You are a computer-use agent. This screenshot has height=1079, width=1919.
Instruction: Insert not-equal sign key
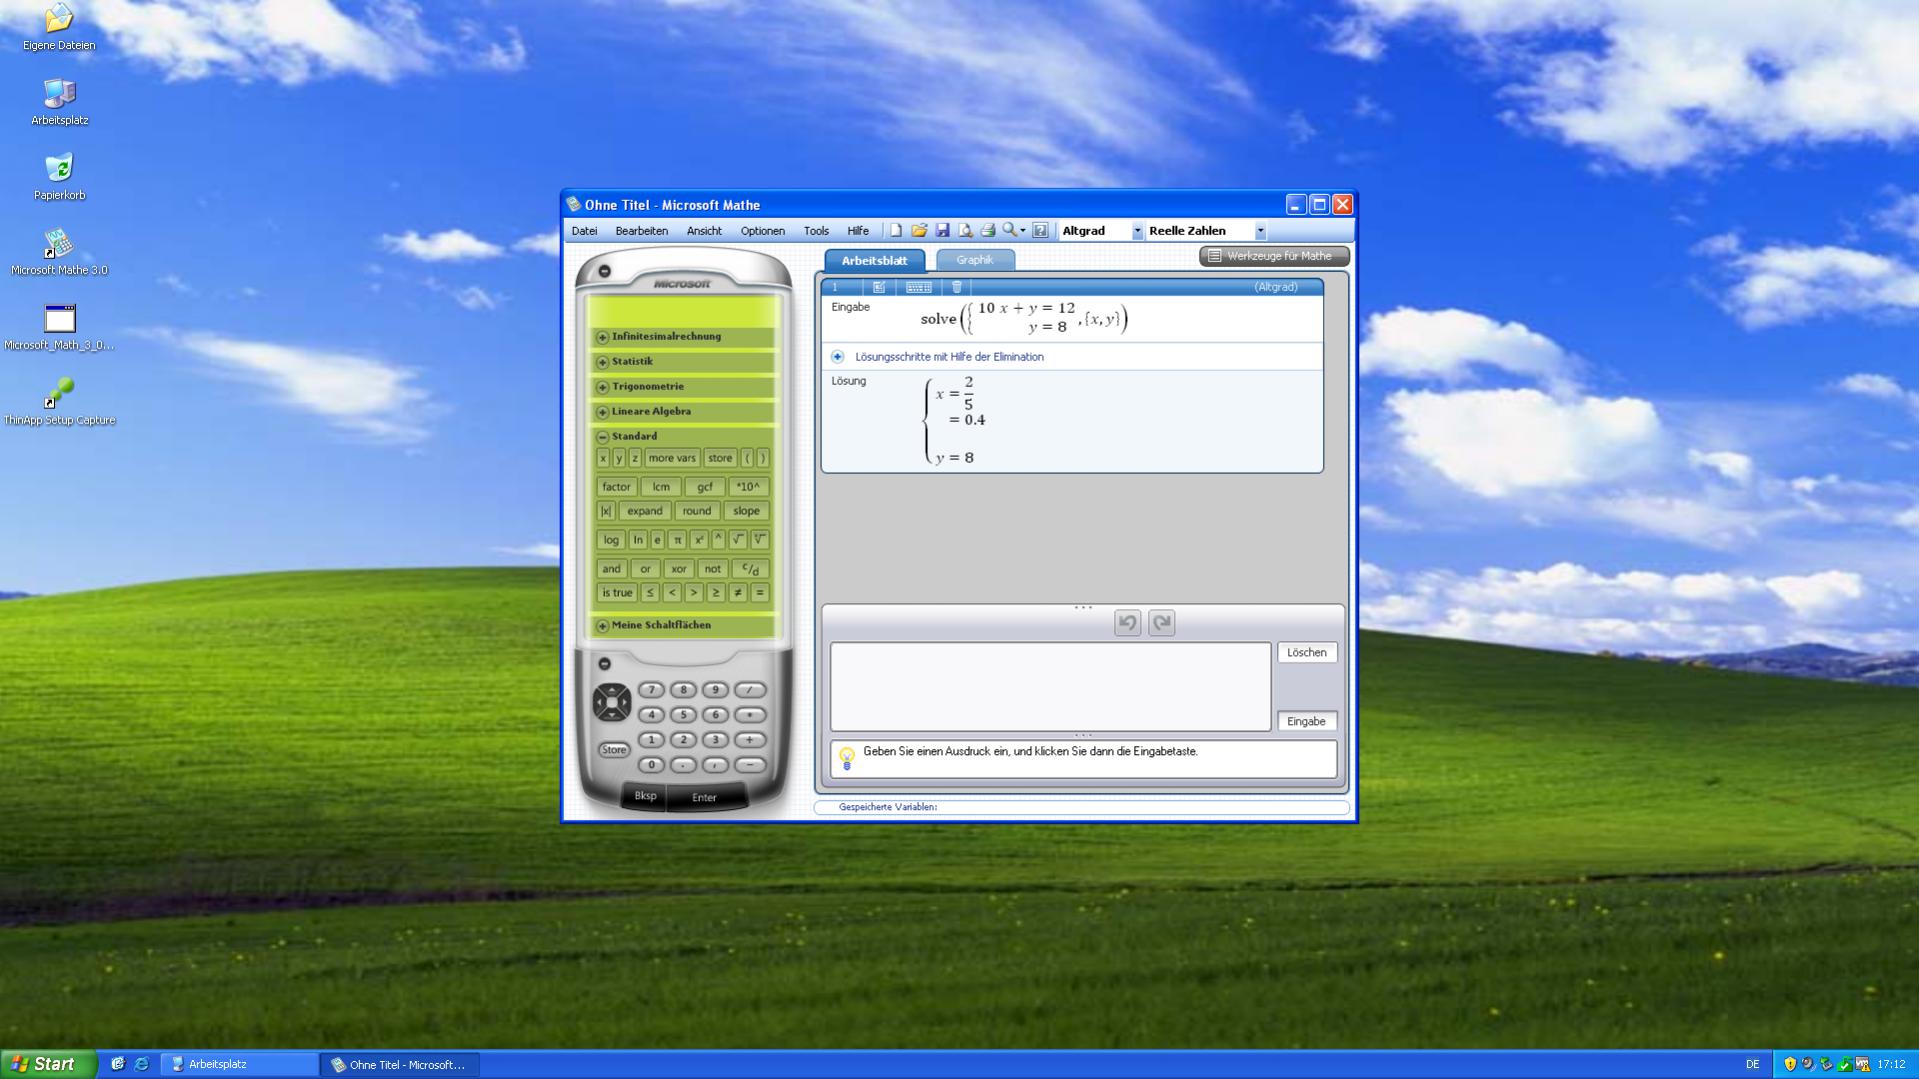pyautogui.click(x=738, y=593)
